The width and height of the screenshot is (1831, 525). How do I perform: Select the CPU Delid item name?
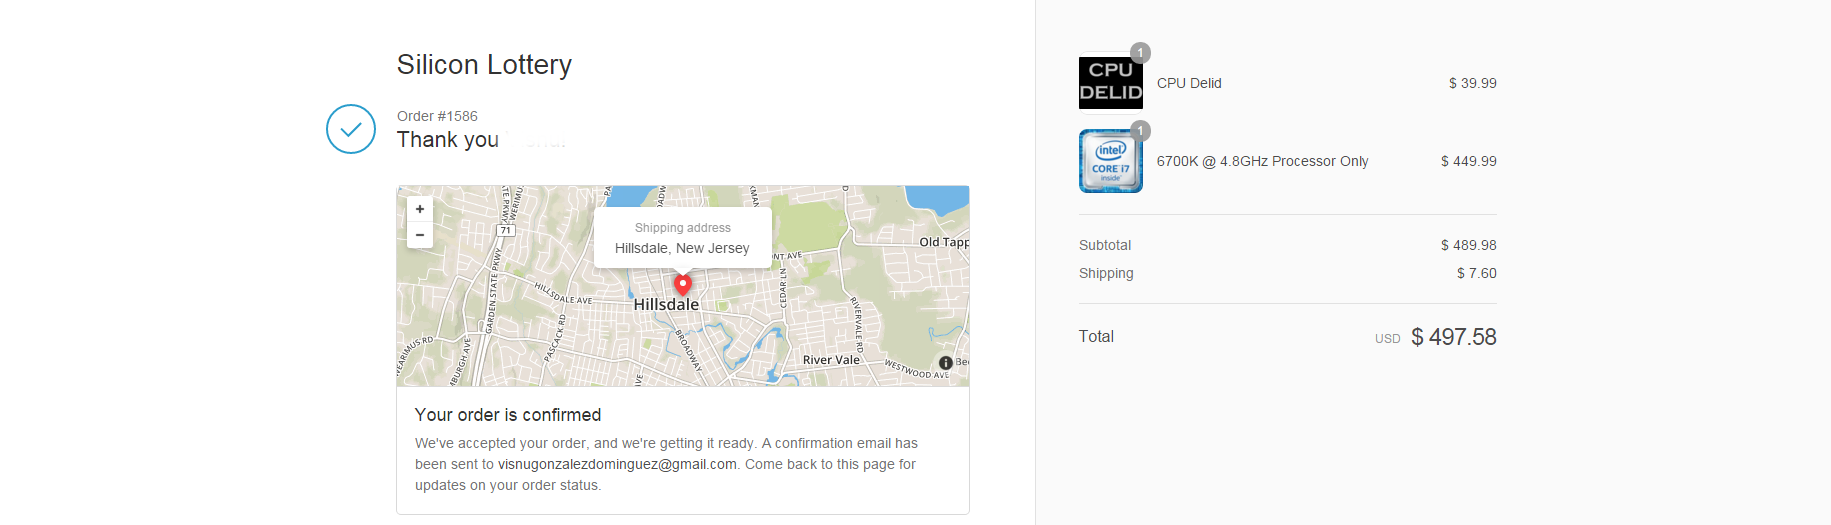coord(1189,83)
